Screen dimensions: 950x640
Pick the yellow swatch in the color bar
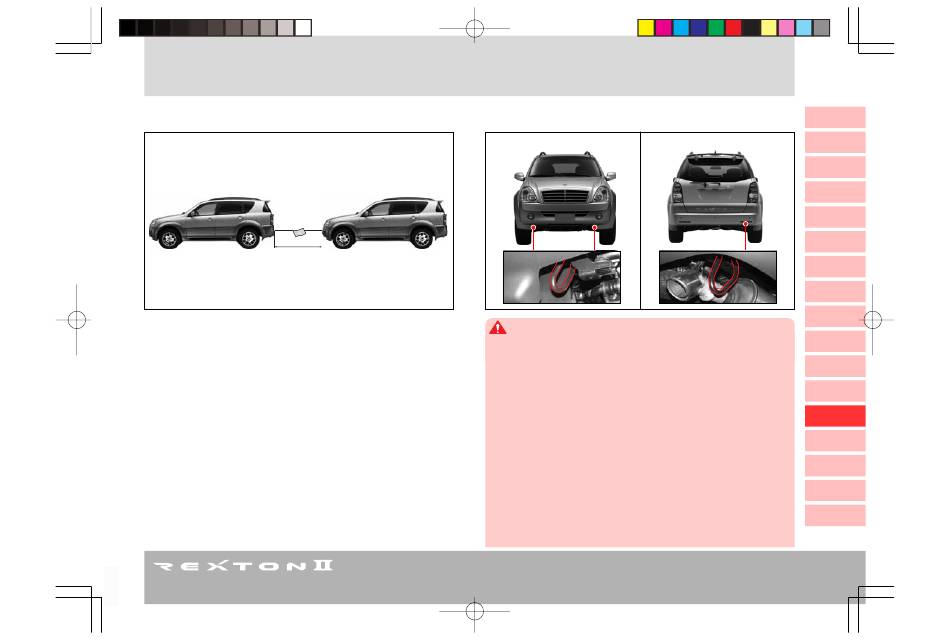click(x=646, y=28)
